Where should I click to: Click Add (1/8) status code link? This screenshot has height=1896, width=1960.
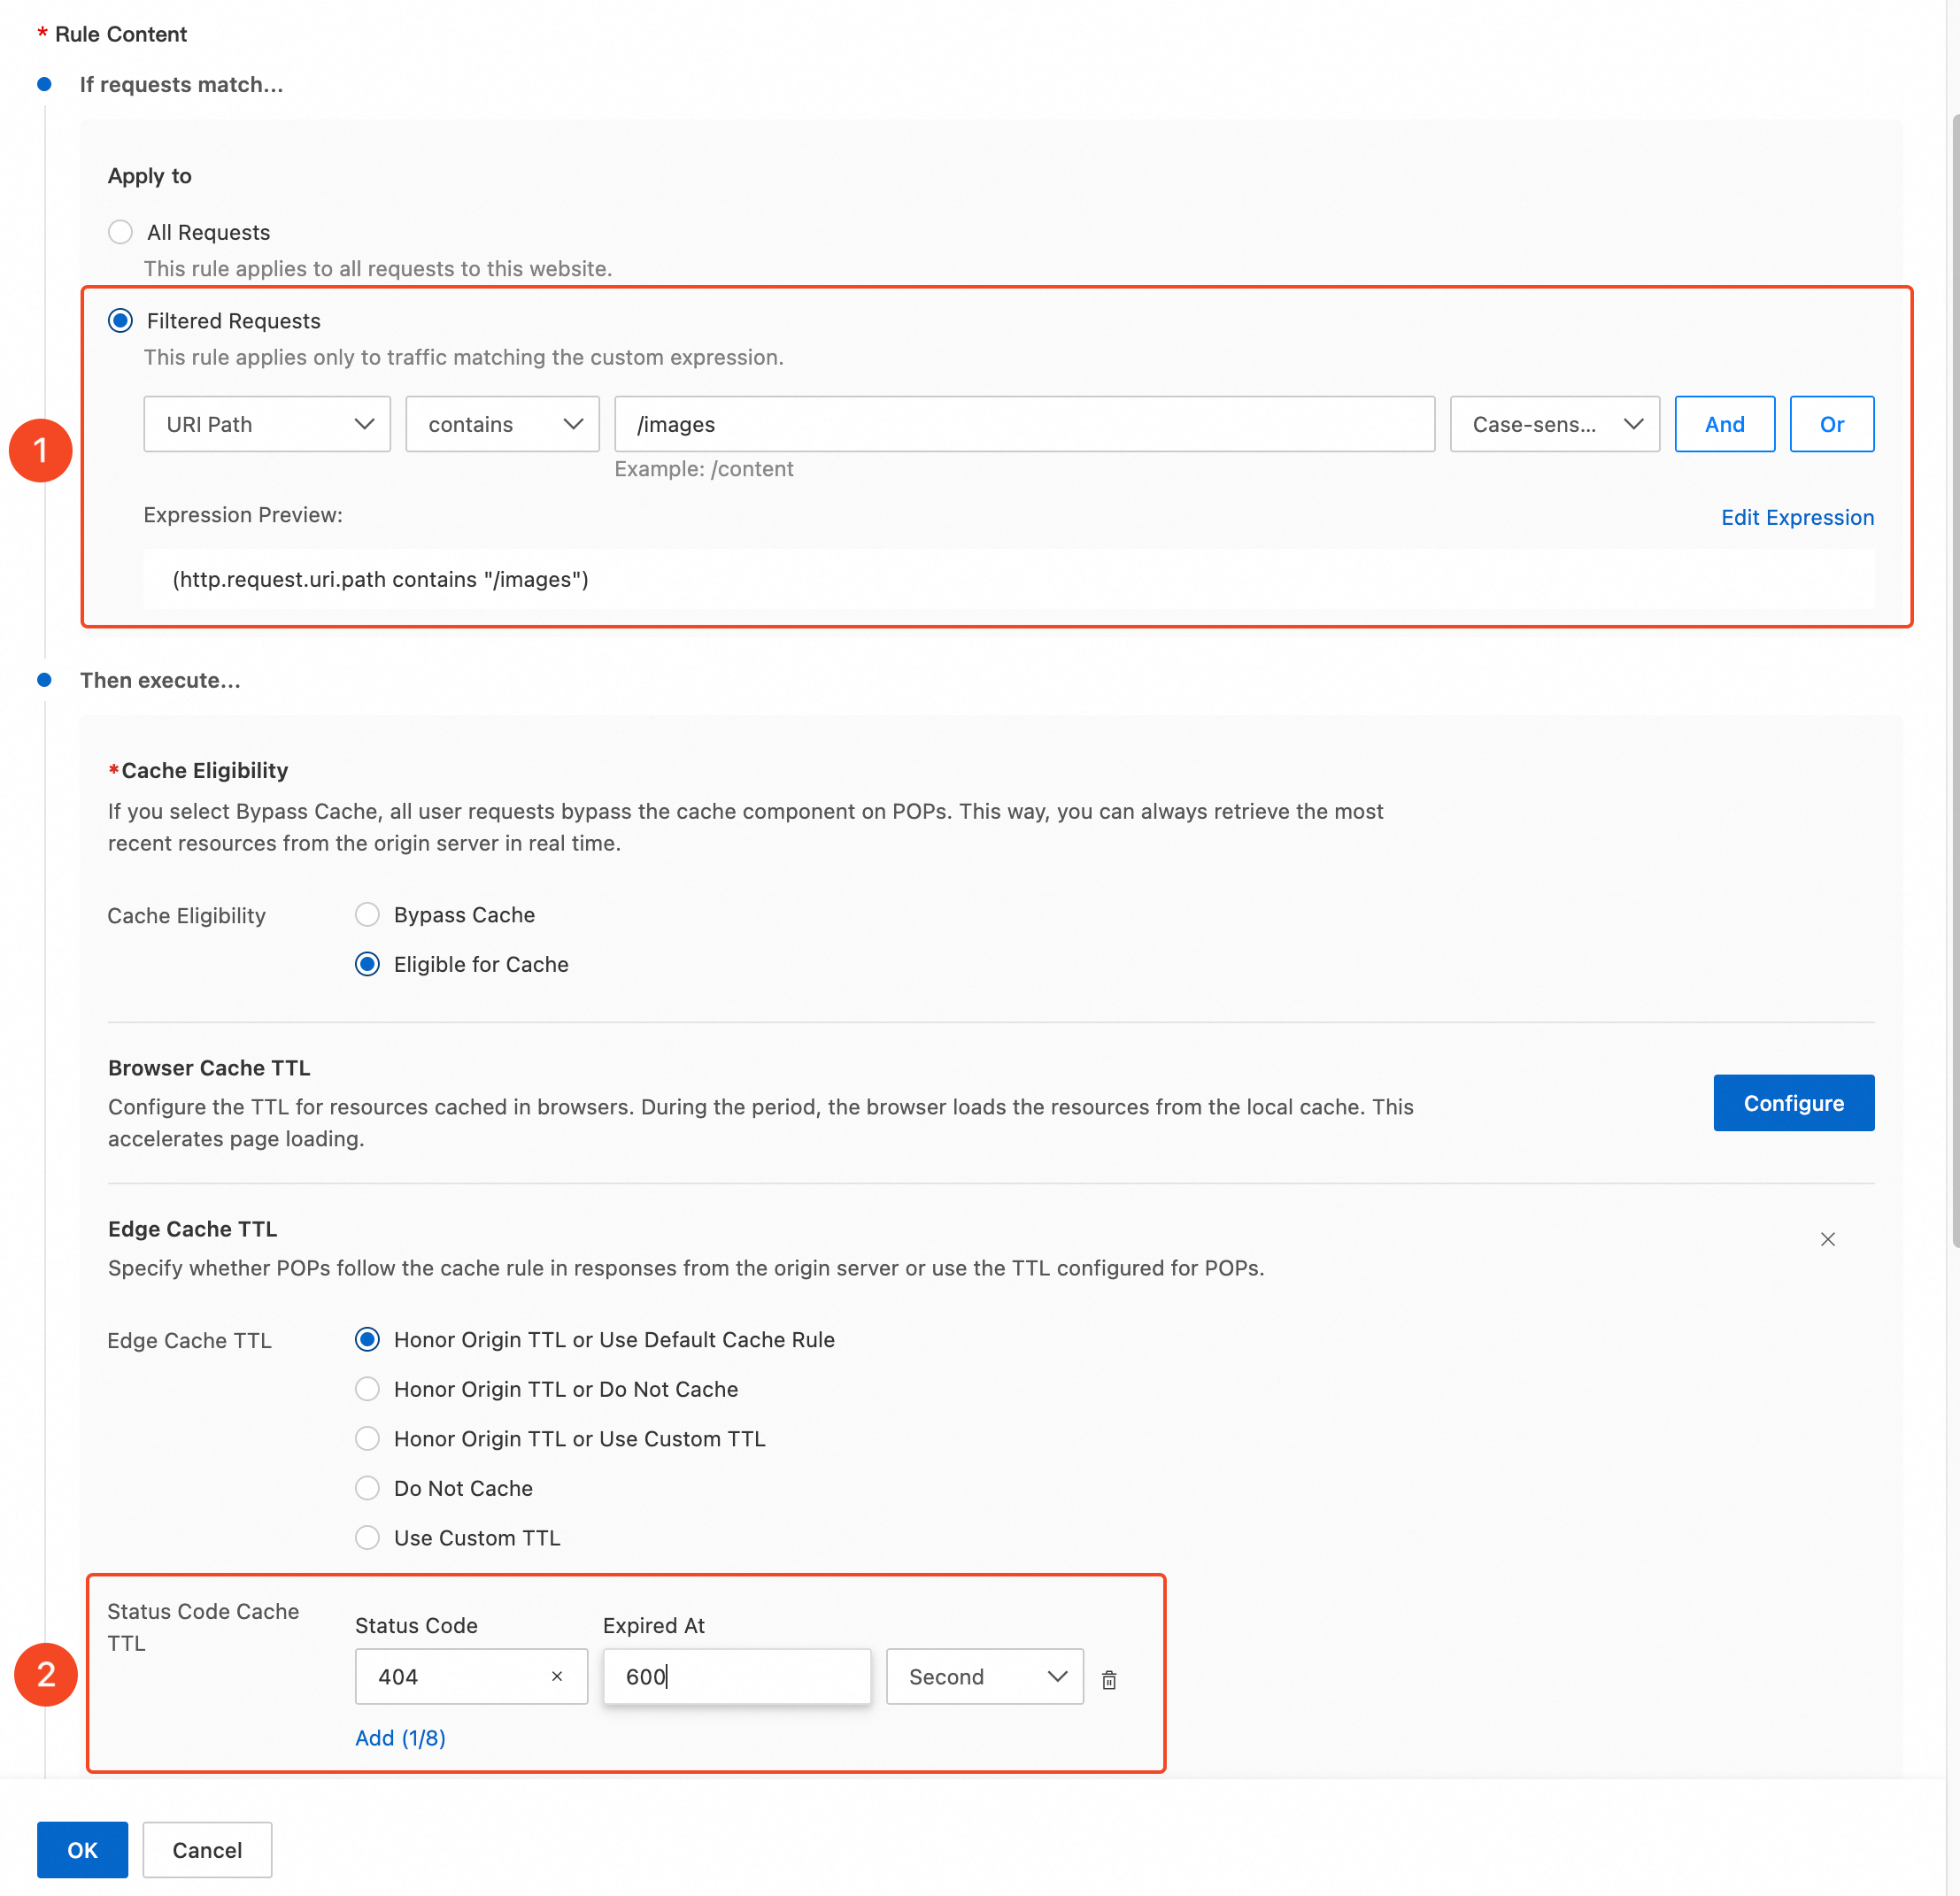(x=400, y=1737)
